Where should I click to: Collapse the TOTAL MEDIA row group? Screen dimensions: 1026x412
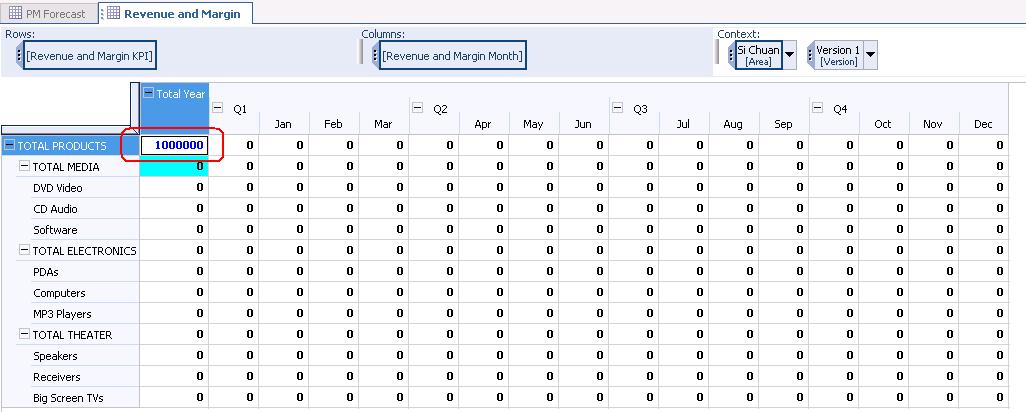[x=25, y=167]
